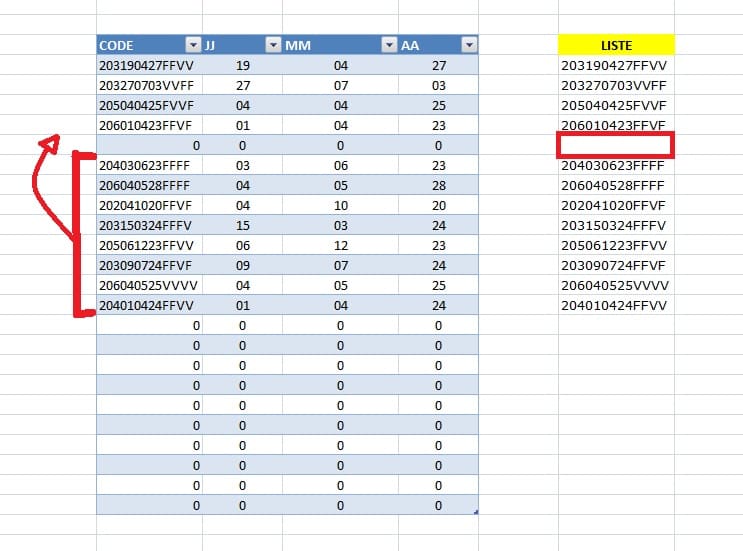Click the red-outlined empty cell under LISTE

pyautogui.click(x=616, y=145)
